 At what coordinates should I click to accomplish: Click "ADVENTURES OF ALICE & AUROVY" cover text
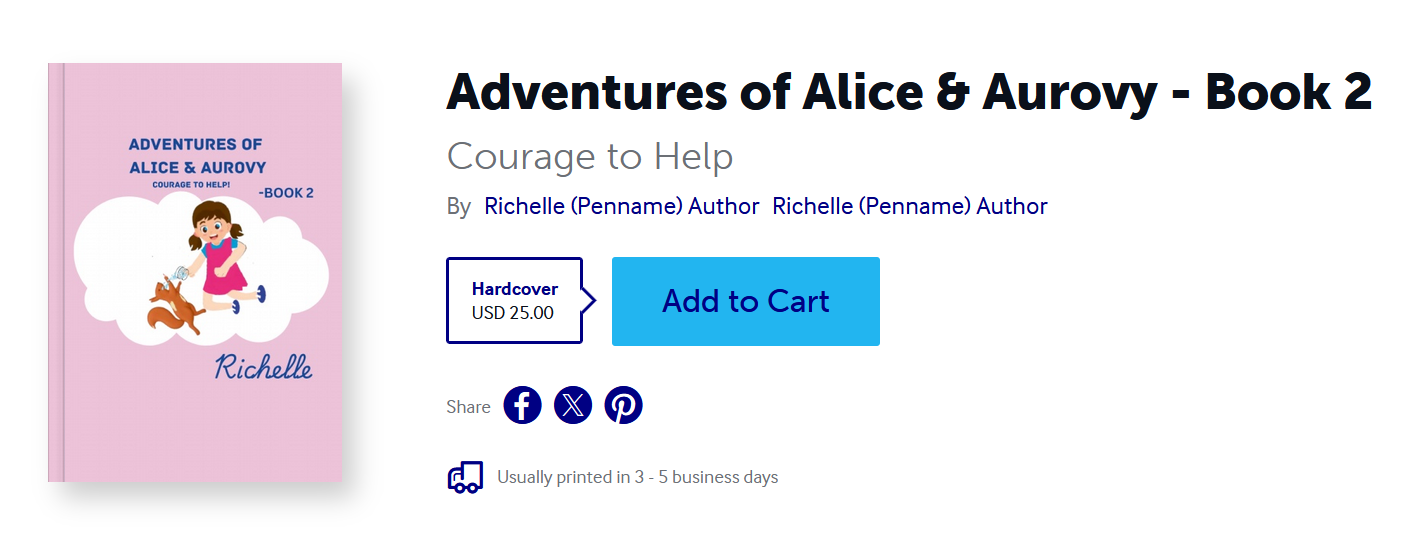(196, 156)
